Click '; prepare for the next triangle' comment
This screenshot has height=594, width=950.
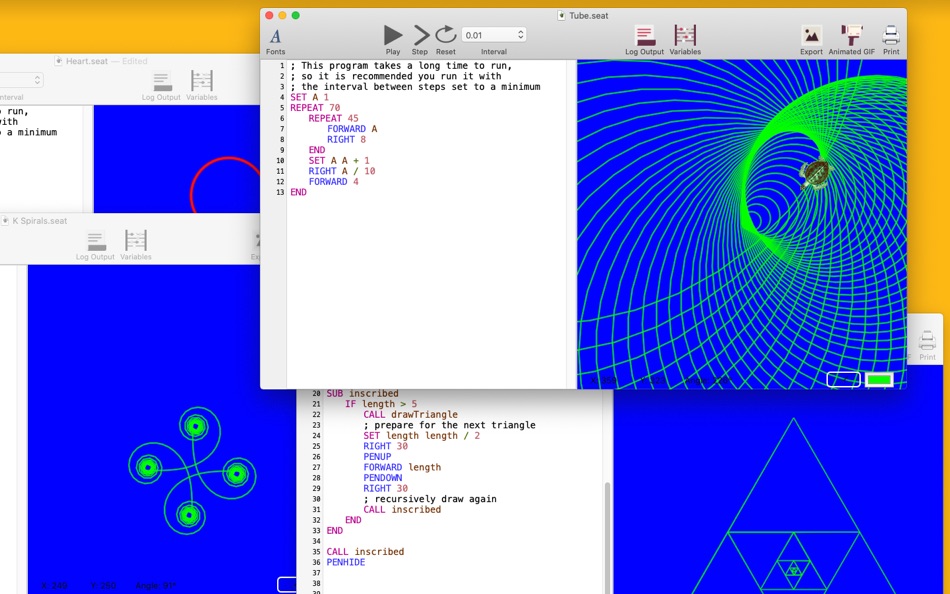(450, 425)
